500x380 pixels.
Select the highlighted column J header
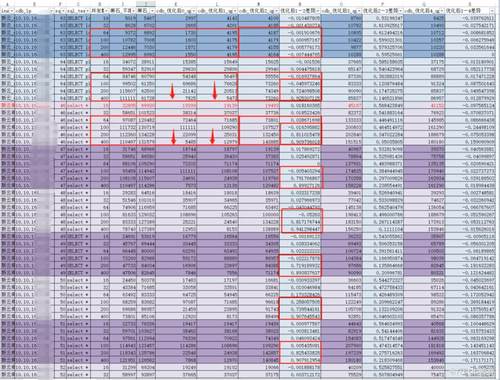tap(146, 4)
